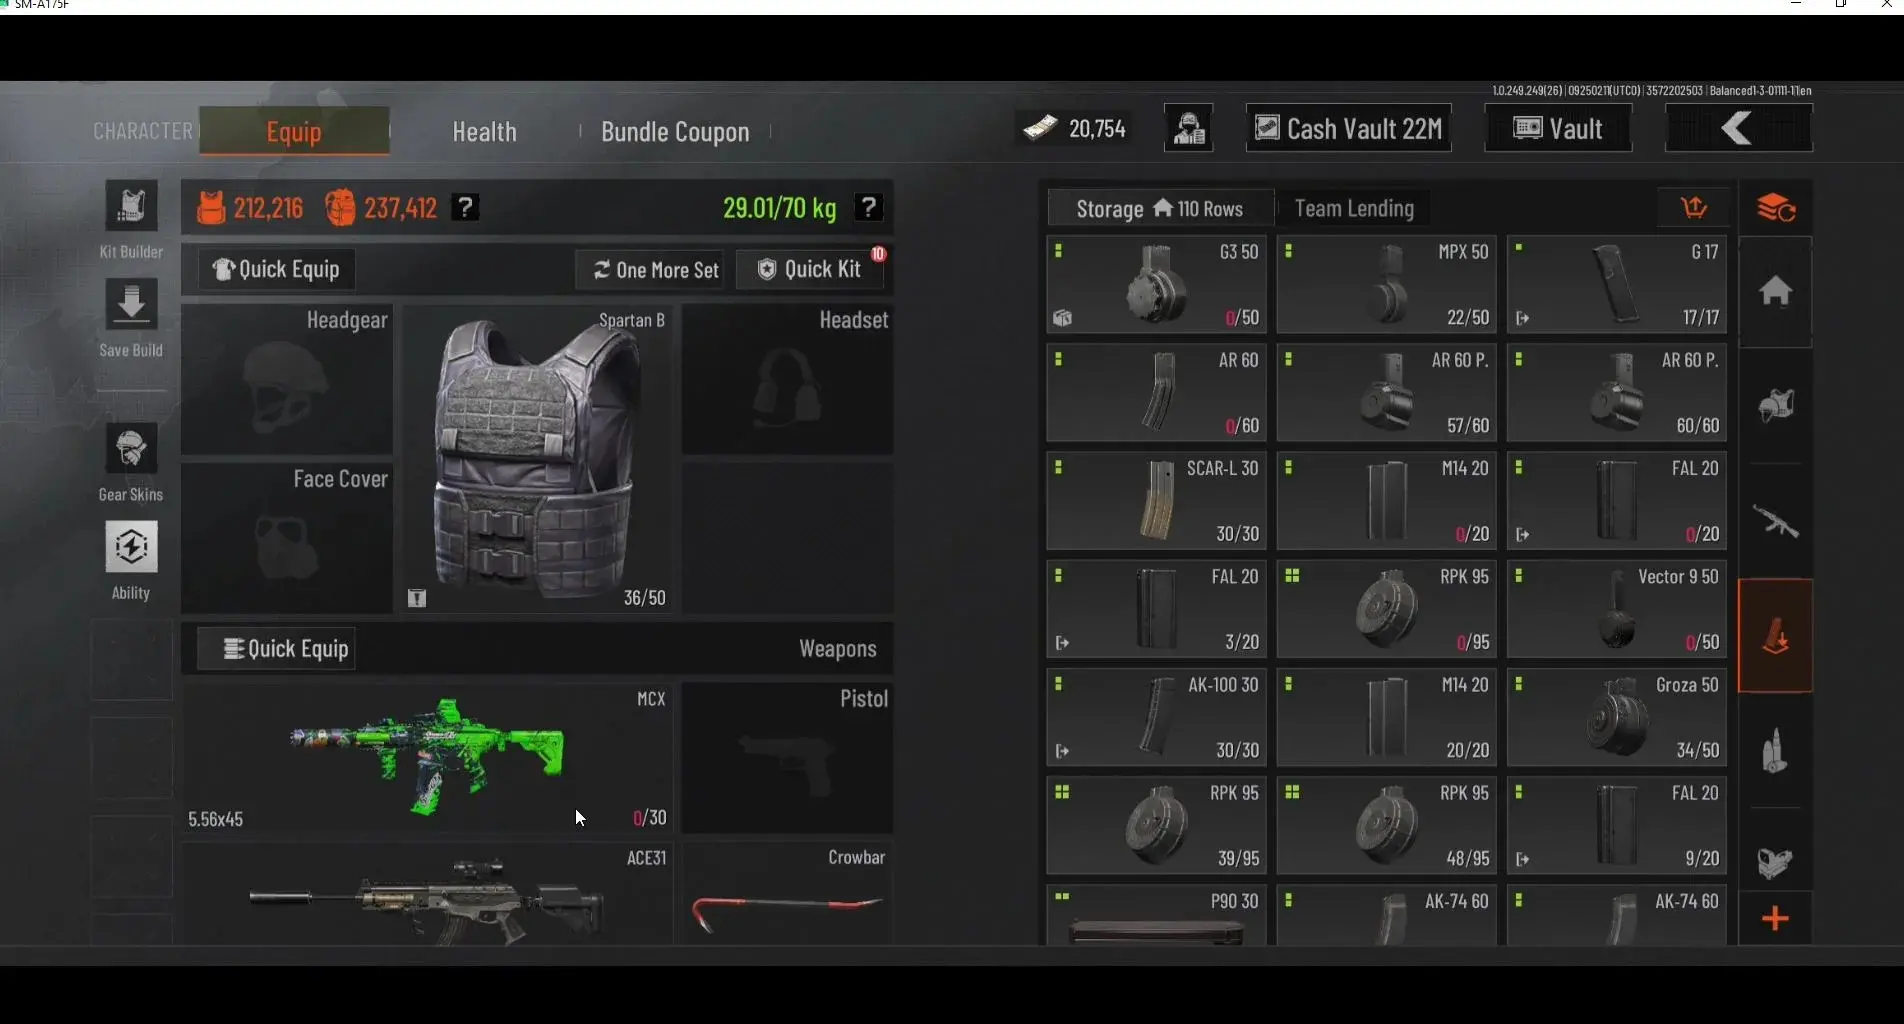Switch to the Health tab
The image size is (1904, 1024).
pyautogui.click(x=484, y=132)
